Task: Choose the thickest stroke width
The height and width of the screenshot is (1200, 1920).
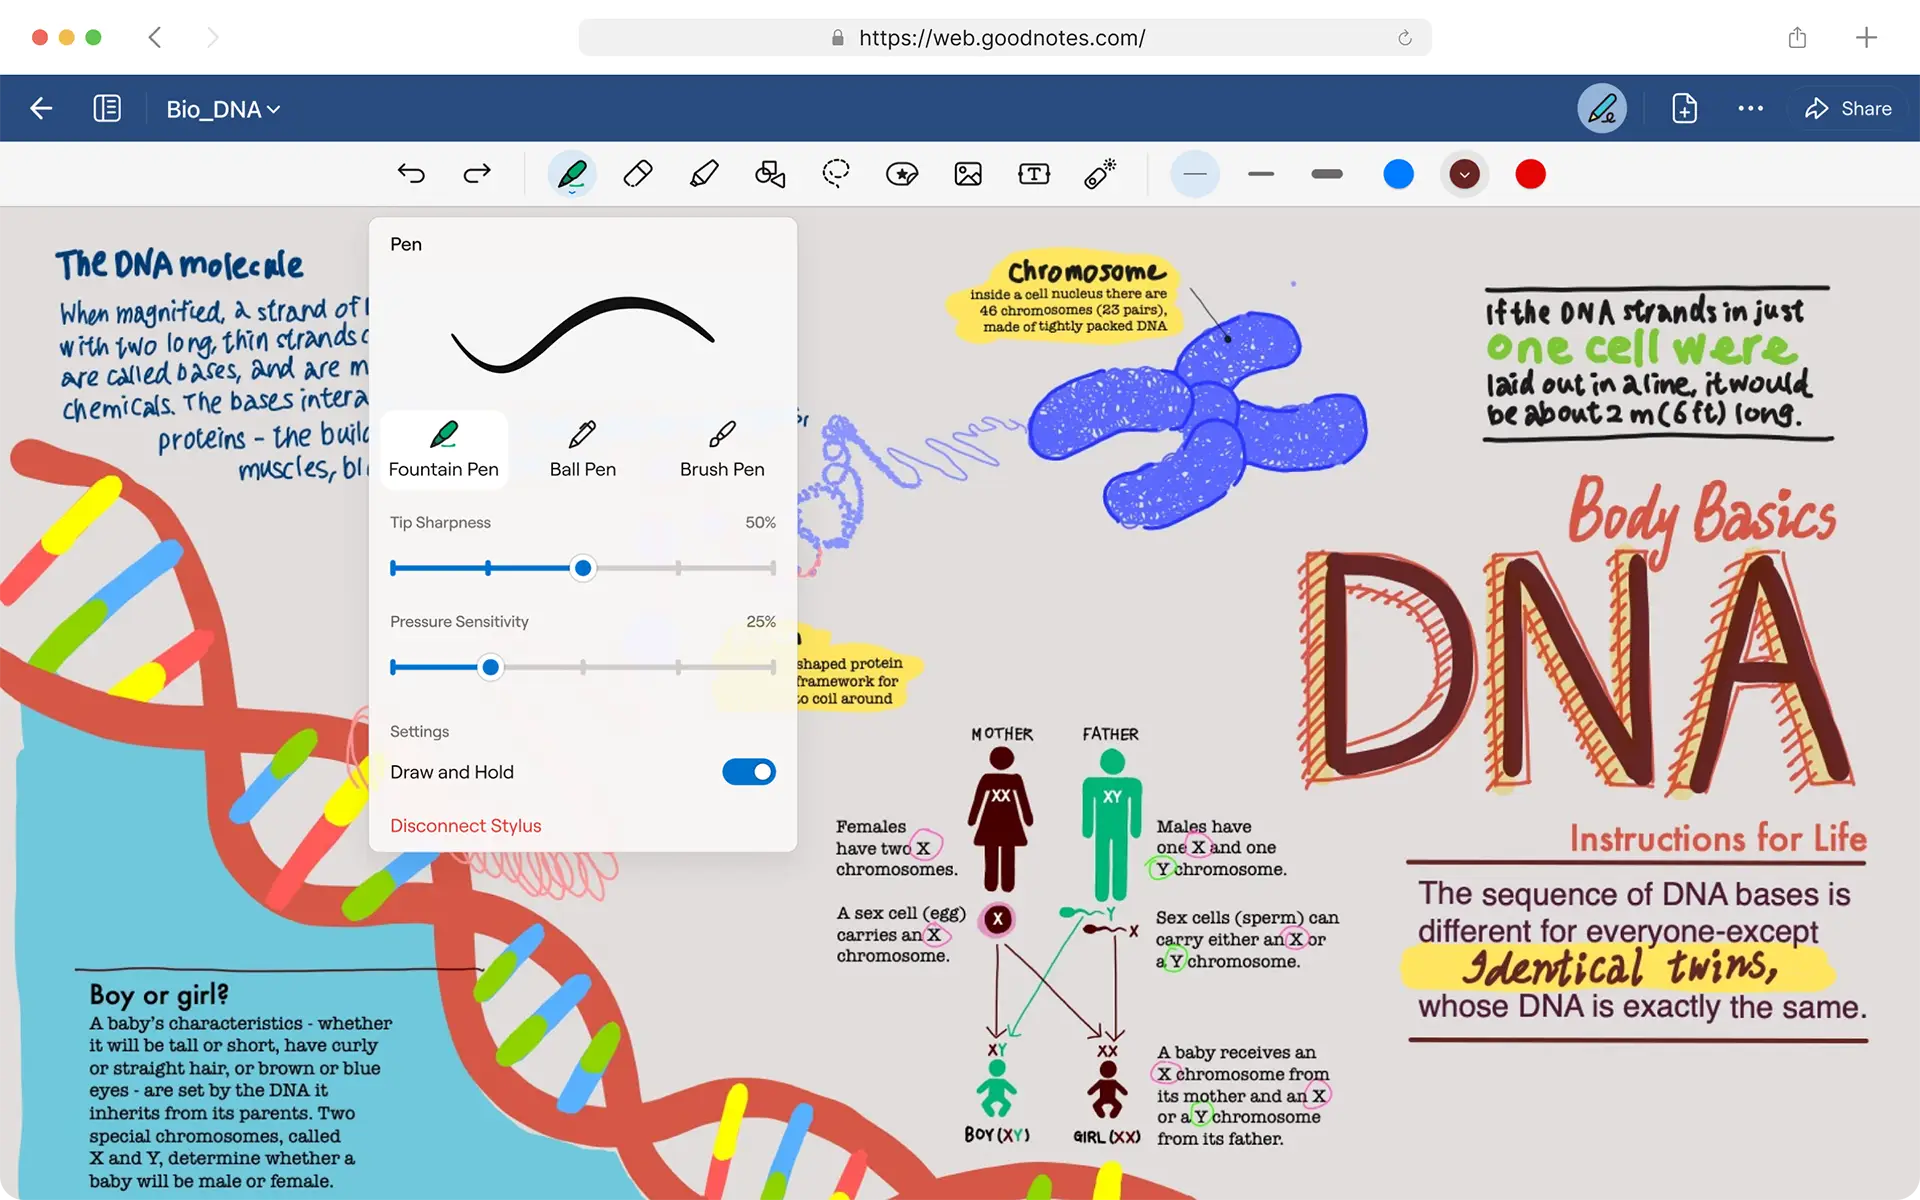Action: (1326, 174)
